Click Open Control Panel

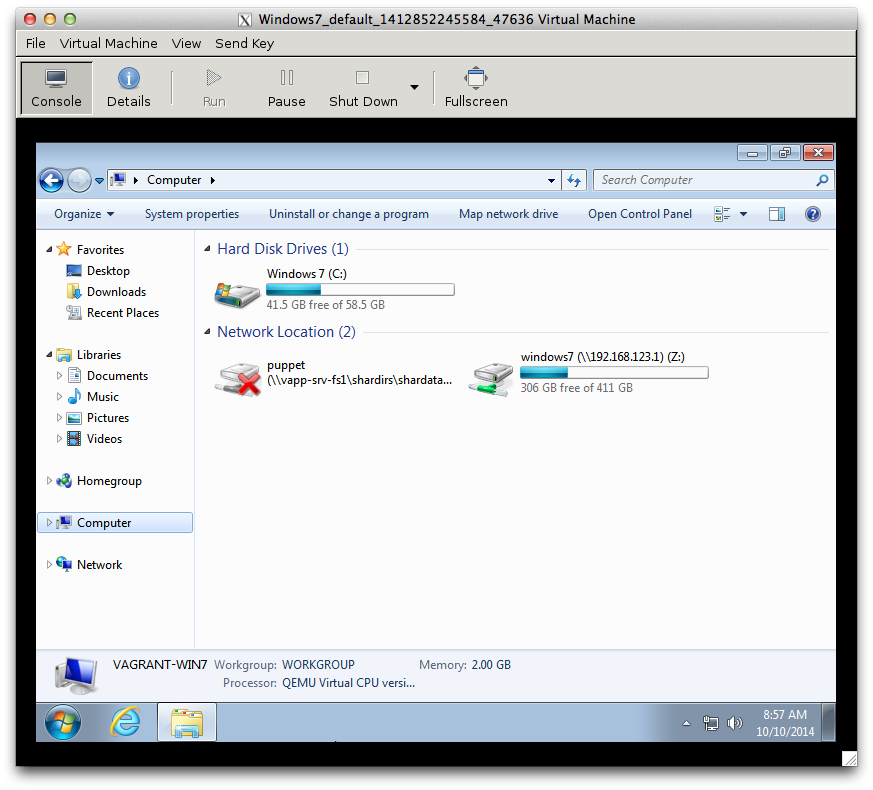pos(640,214)
